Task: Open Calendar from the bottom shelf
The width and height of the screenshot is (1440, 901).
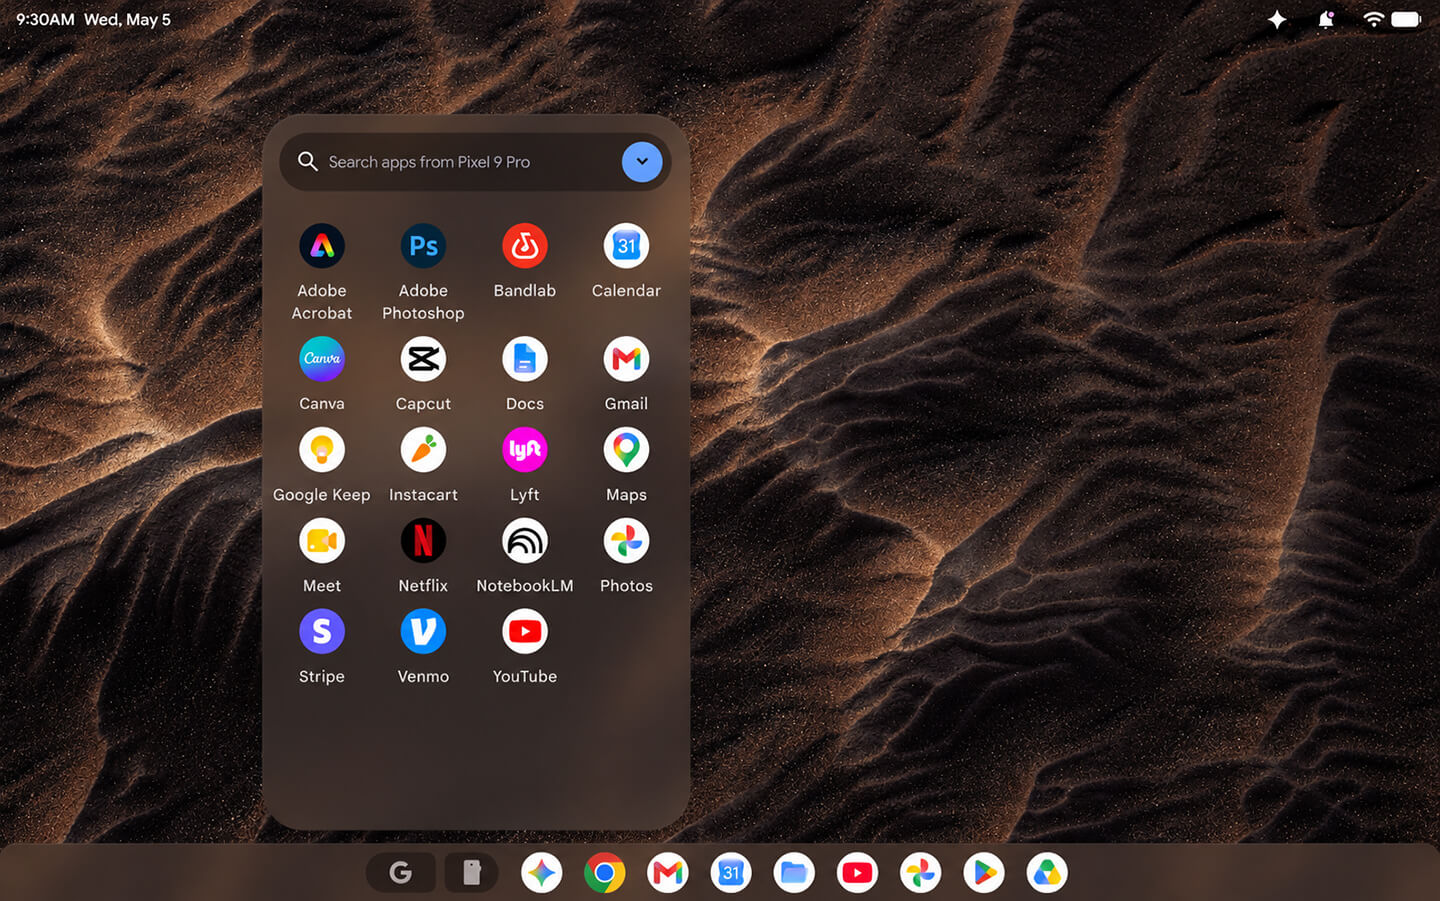Action: (731, 873)
